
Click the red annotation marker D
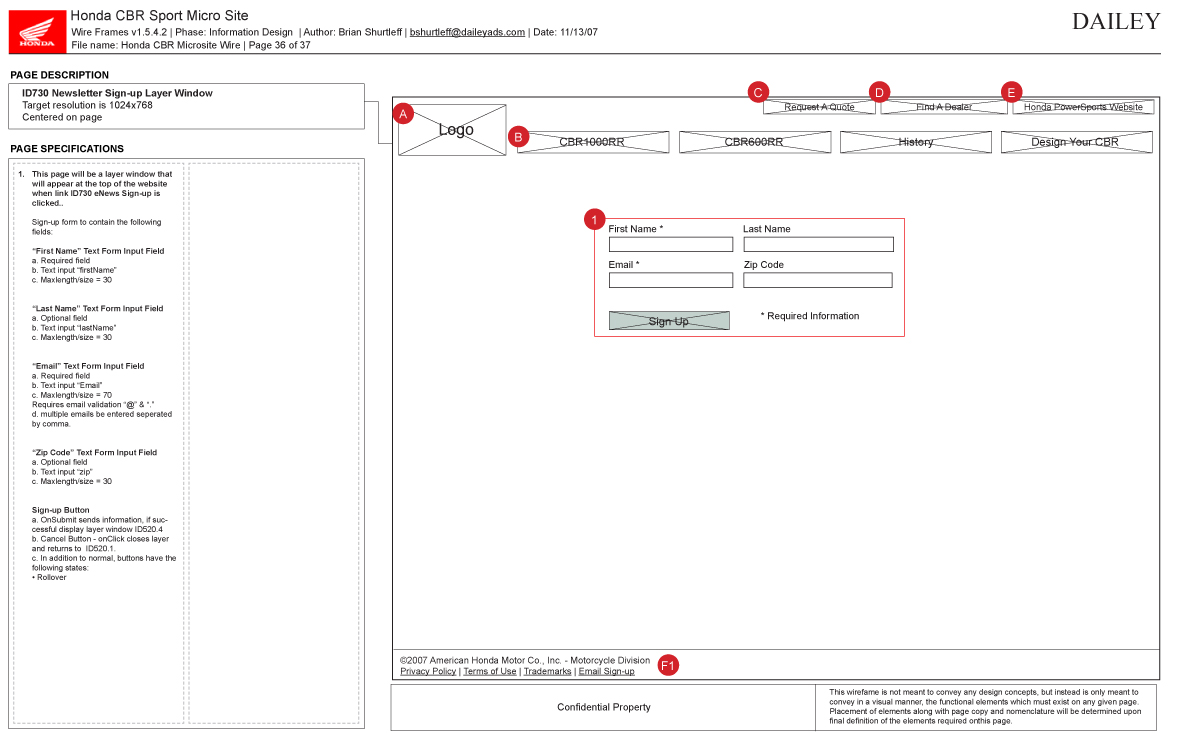click(x=879, y=92)
